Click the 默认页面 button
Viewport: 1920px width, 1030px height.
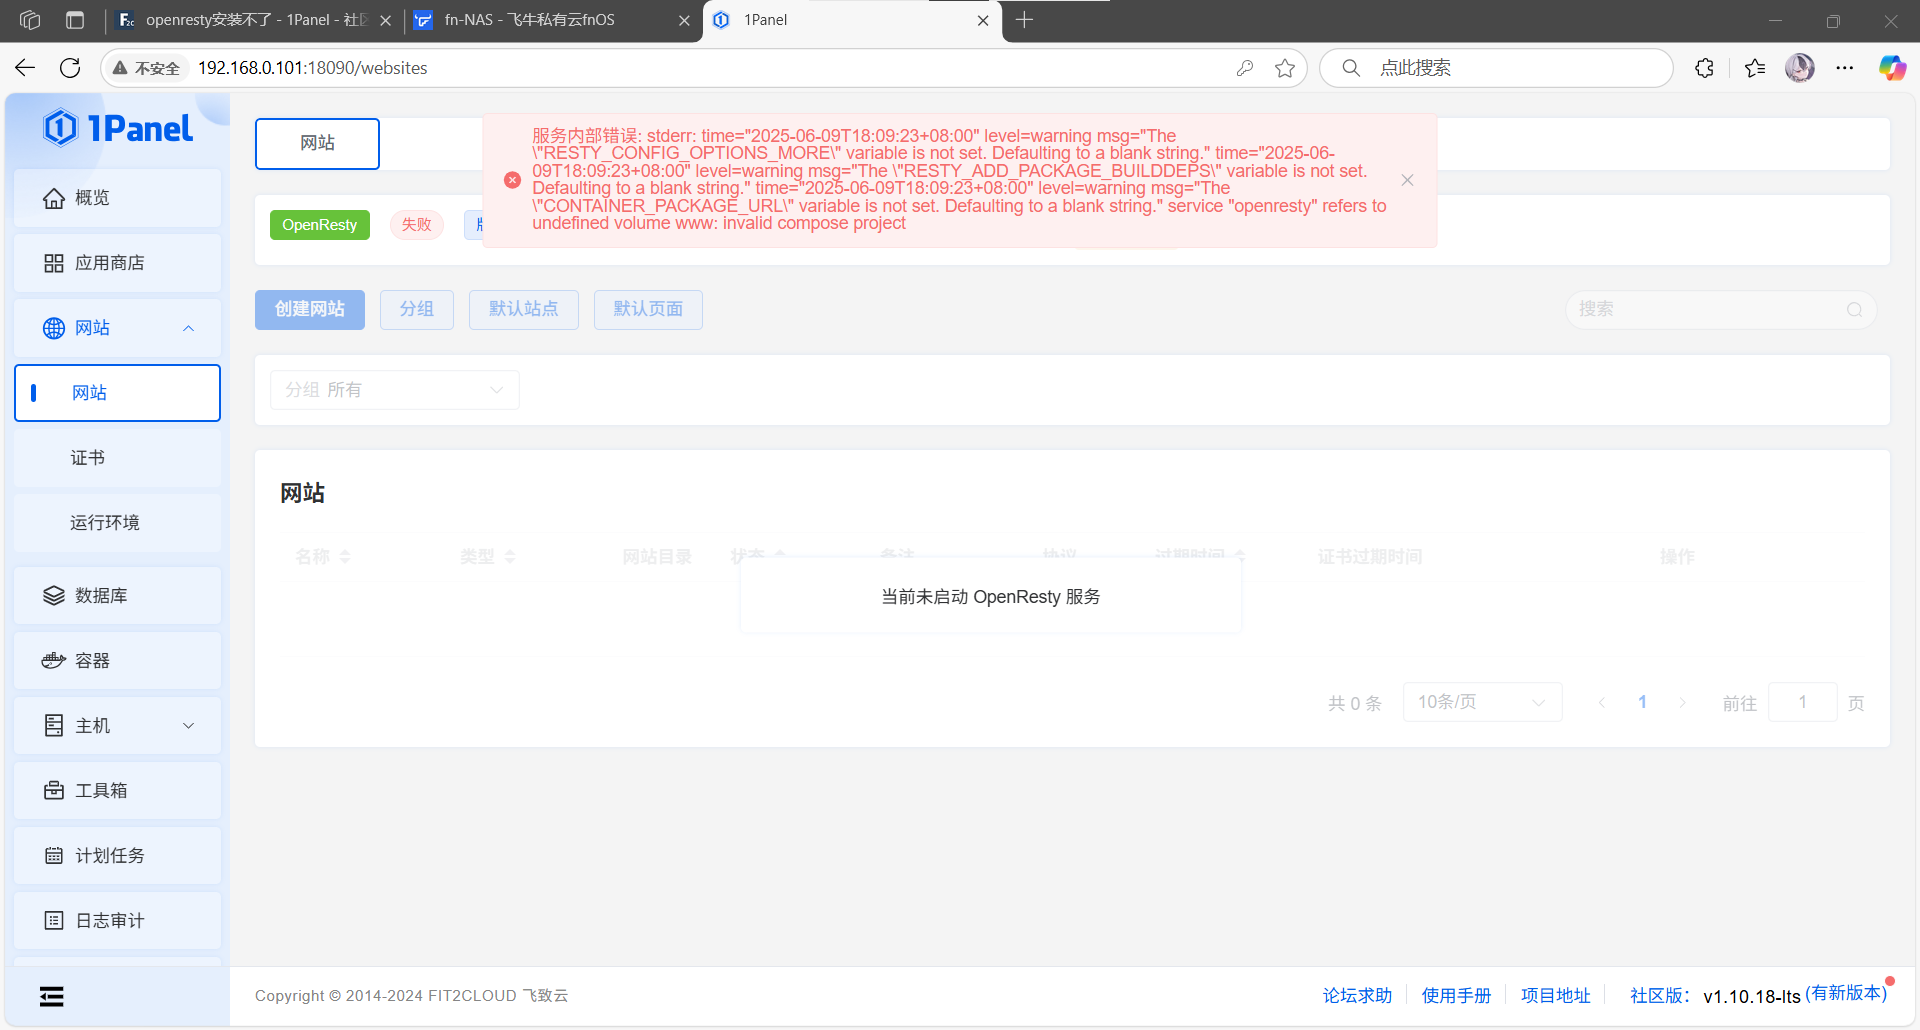point(648,309)
